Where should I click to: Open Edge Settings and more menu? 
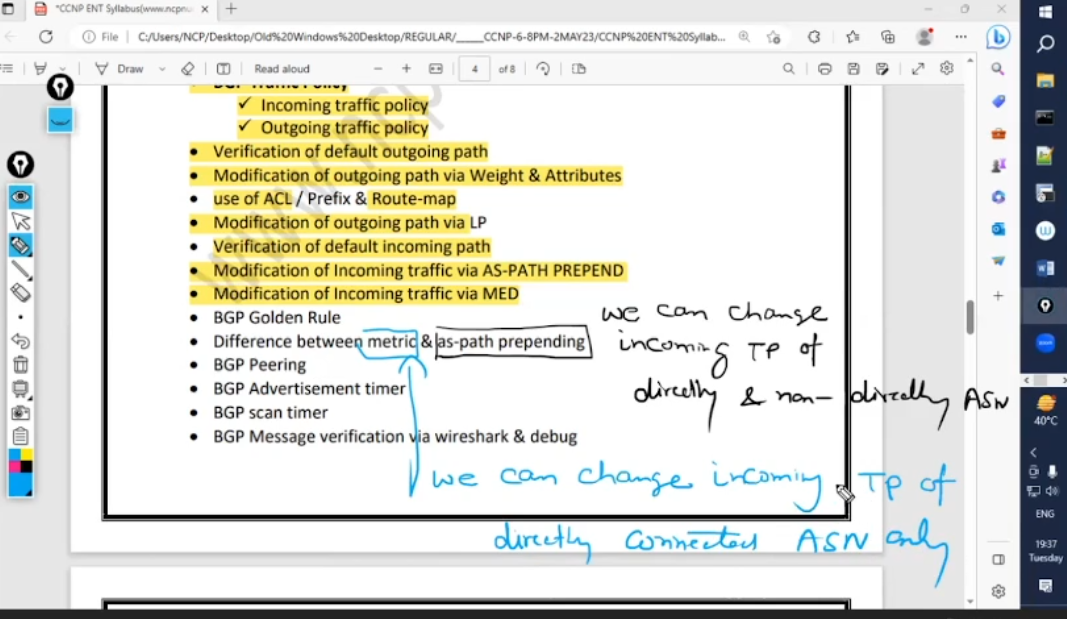(x=961, y=37)
